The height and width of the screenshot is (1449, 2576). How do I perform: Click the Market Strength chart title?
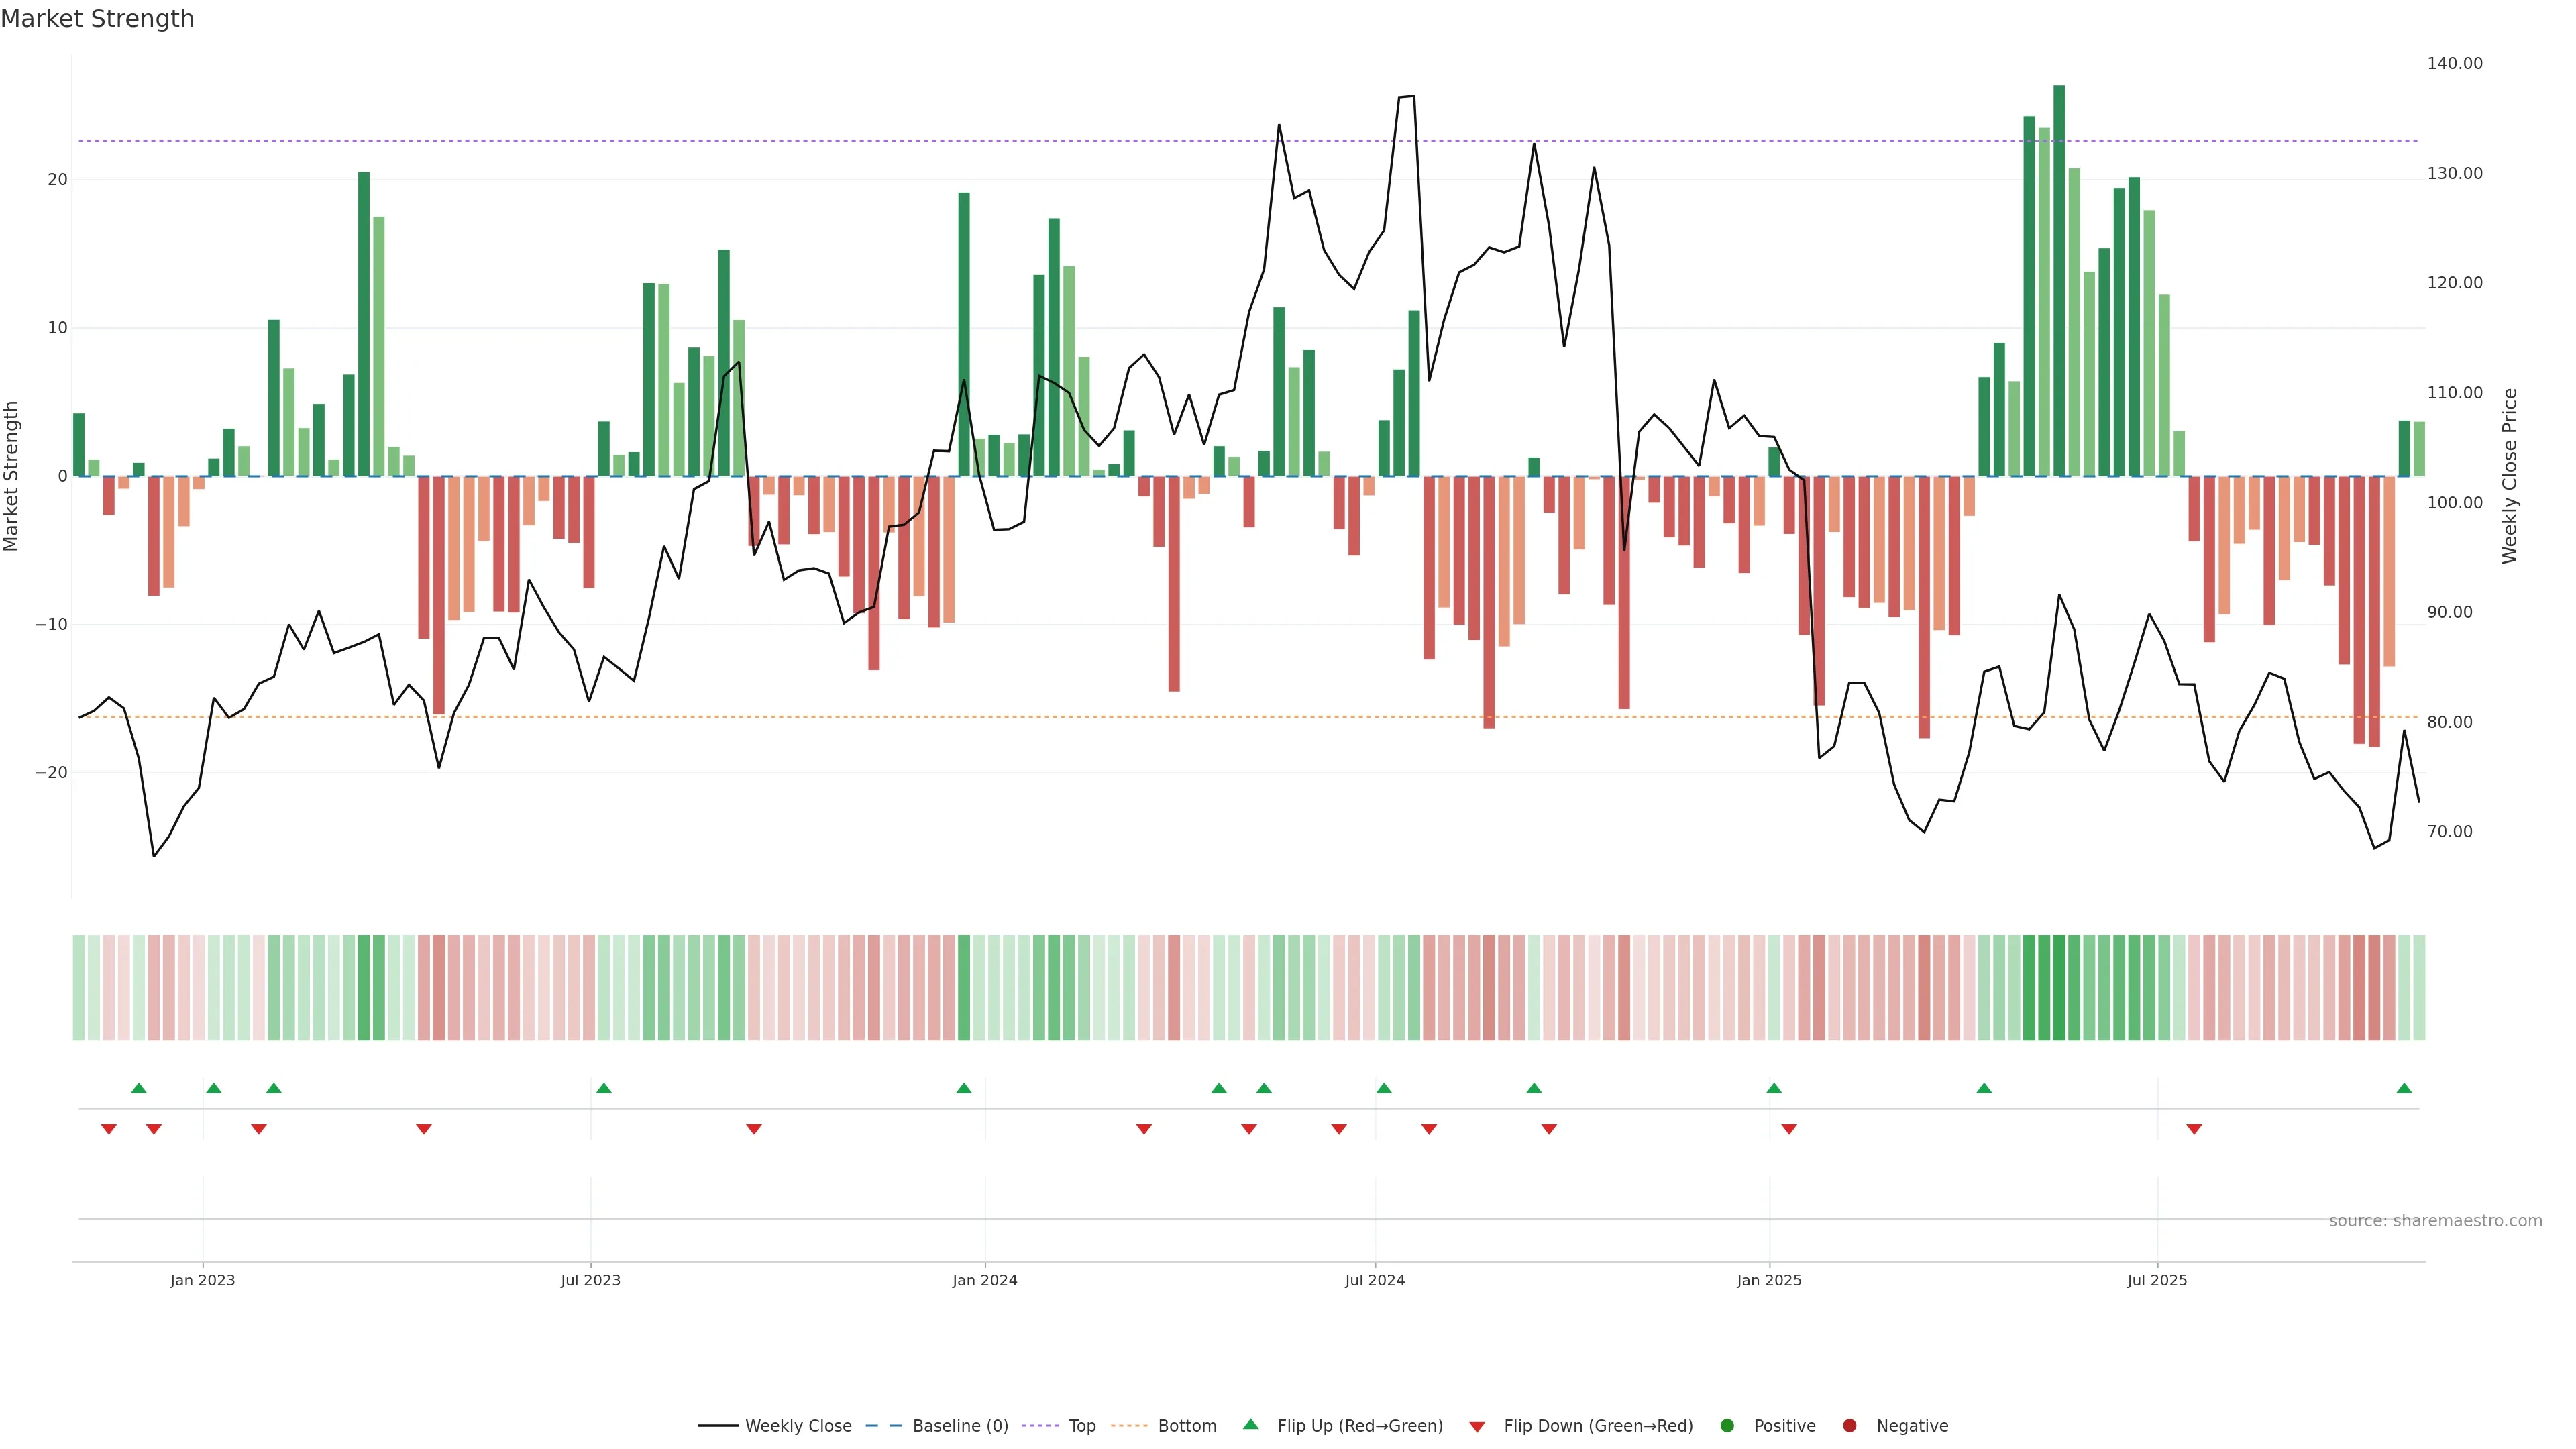97,19
